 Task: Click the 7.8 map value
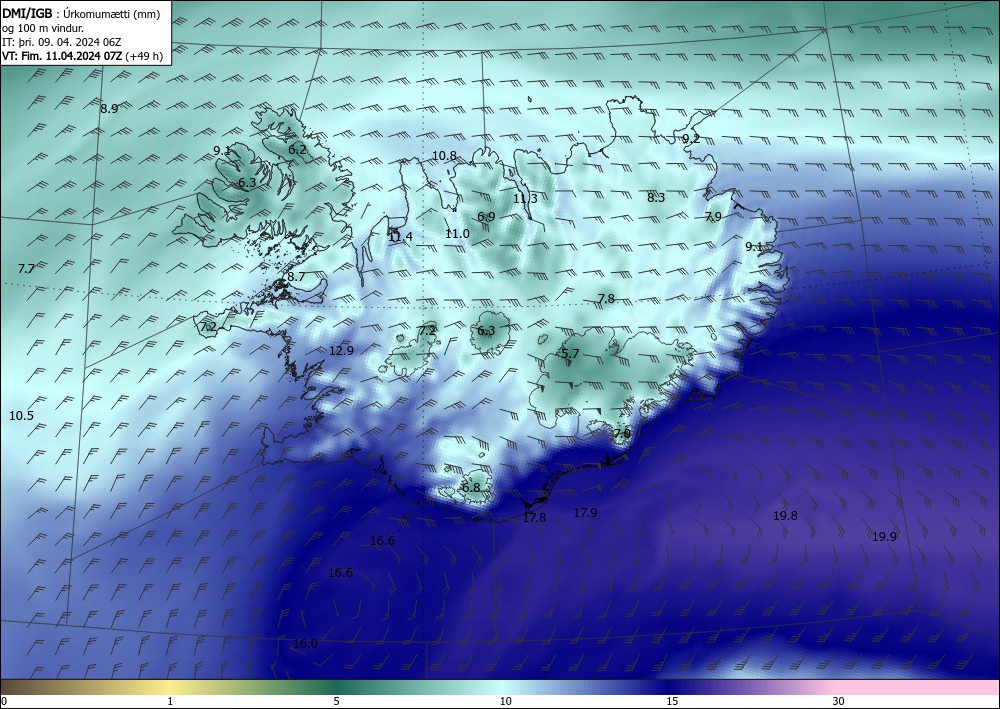606,298
